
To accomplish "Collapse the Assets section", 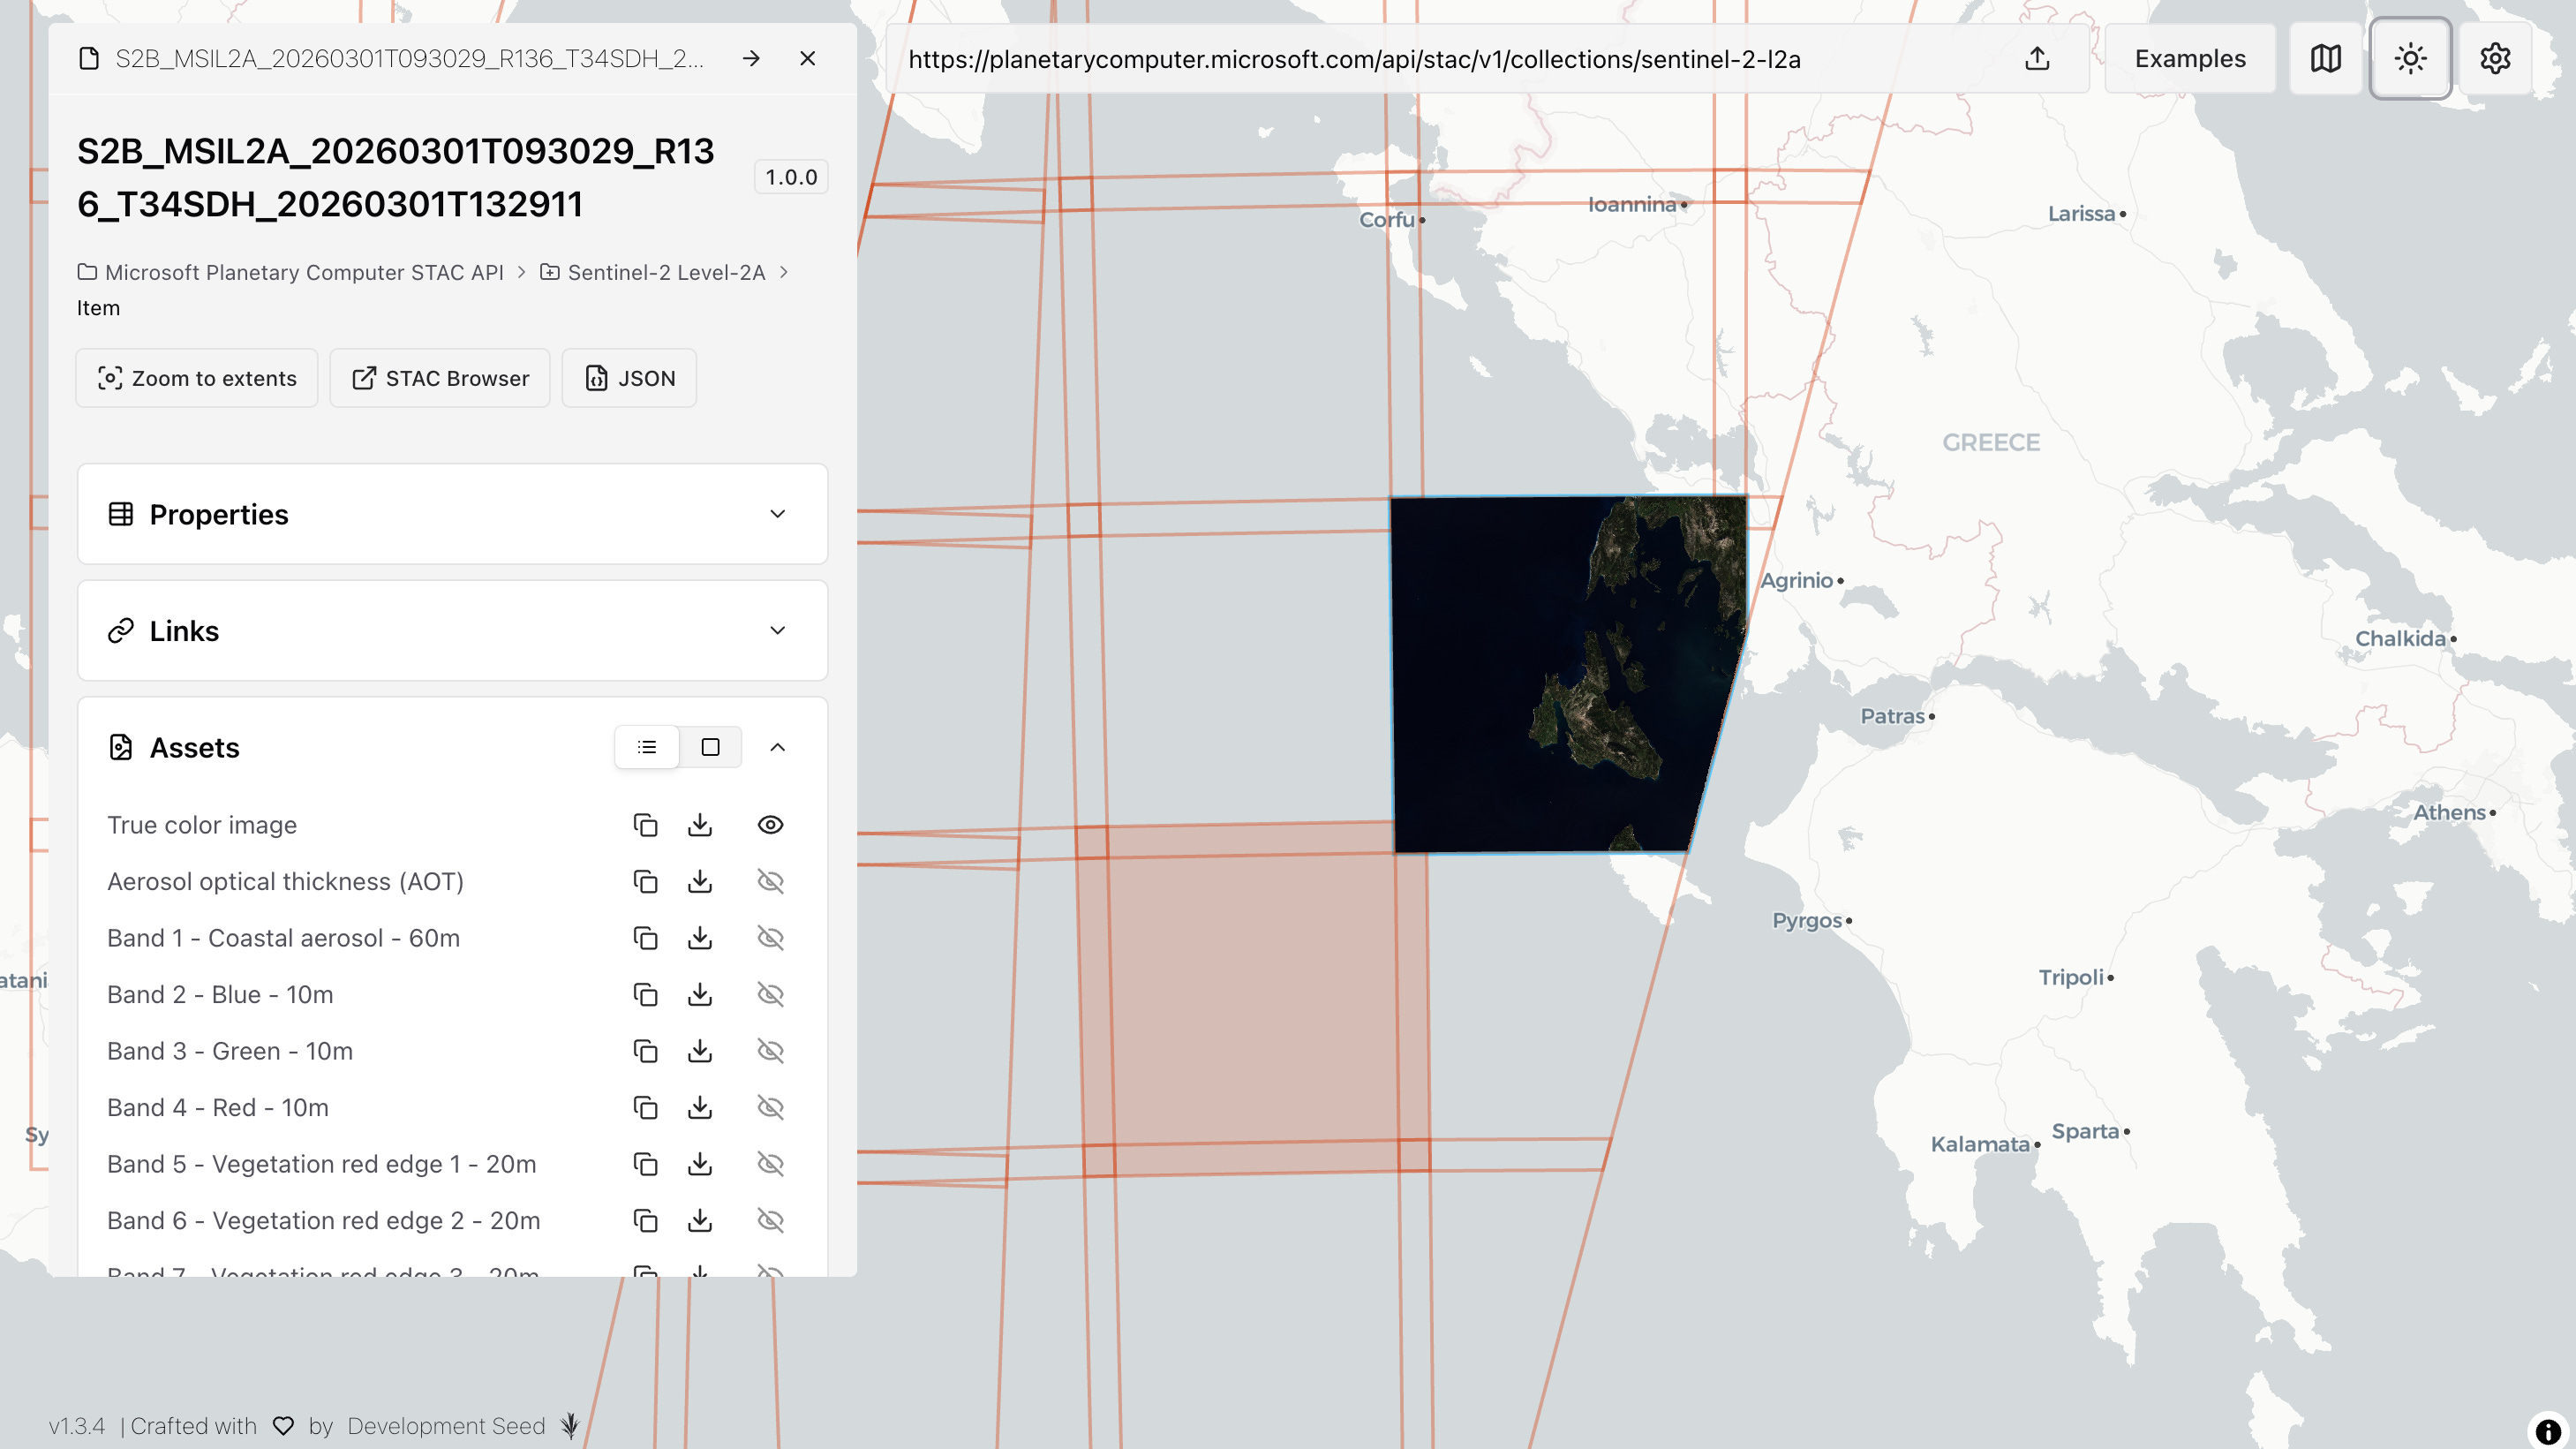I will click(x=777, y=748).
